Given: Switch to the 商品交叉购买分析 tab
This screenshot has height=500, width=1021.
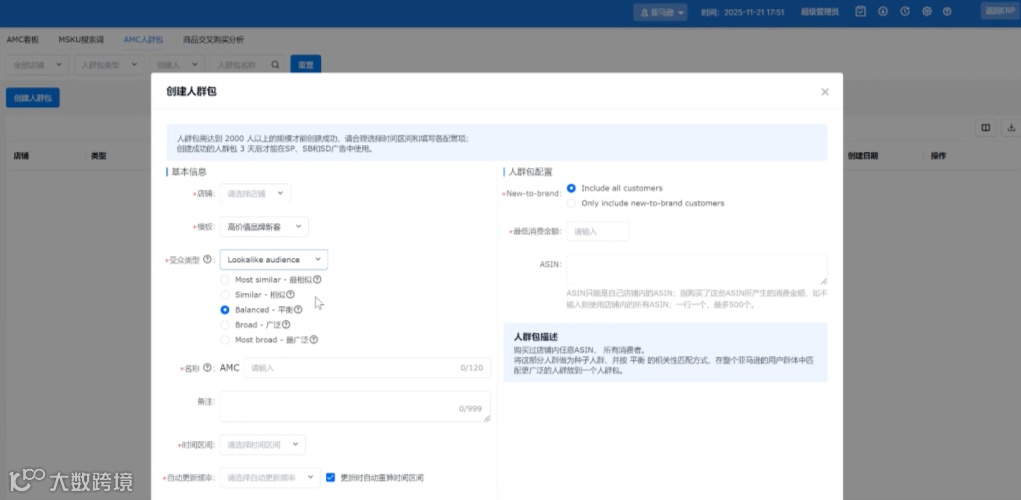Looking at the screenshot, I should [x=213, y=40].
